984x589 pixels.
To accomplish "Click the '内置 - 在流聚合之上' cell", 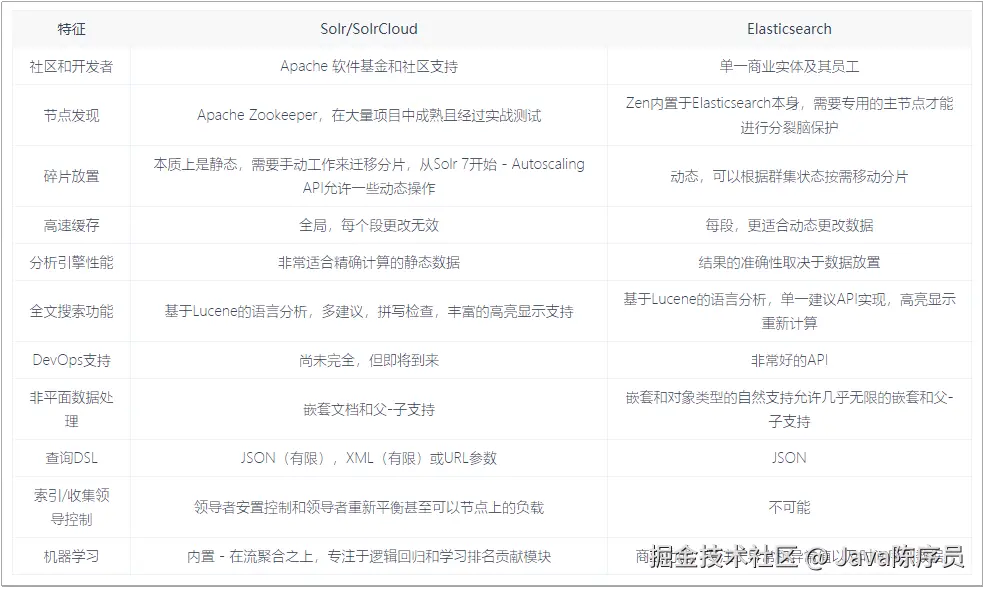I will [368, 556].
